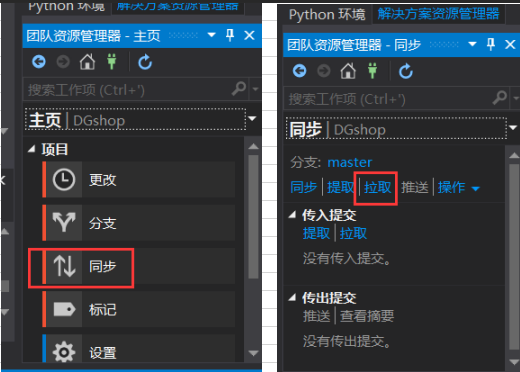Click Refresh icon in left Home panel
The image size is (520, 372).
click(x=145, y=62)
